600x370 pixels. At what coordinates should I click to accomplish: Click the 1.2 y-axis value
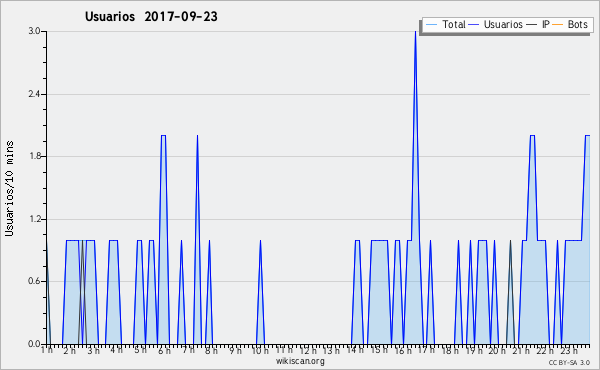click(34, 219)
